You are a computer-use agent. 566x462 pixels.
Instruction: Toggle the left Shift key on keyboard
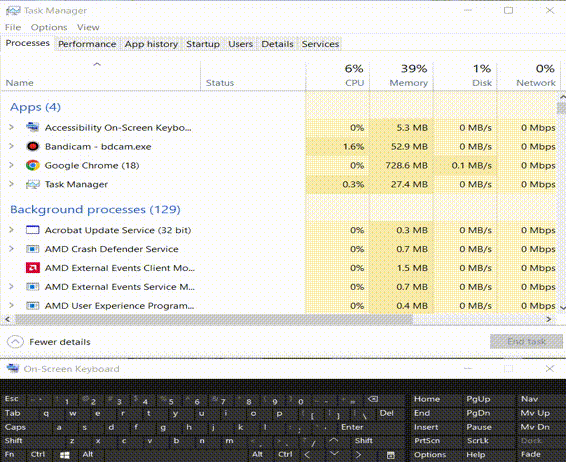(14, 441)
